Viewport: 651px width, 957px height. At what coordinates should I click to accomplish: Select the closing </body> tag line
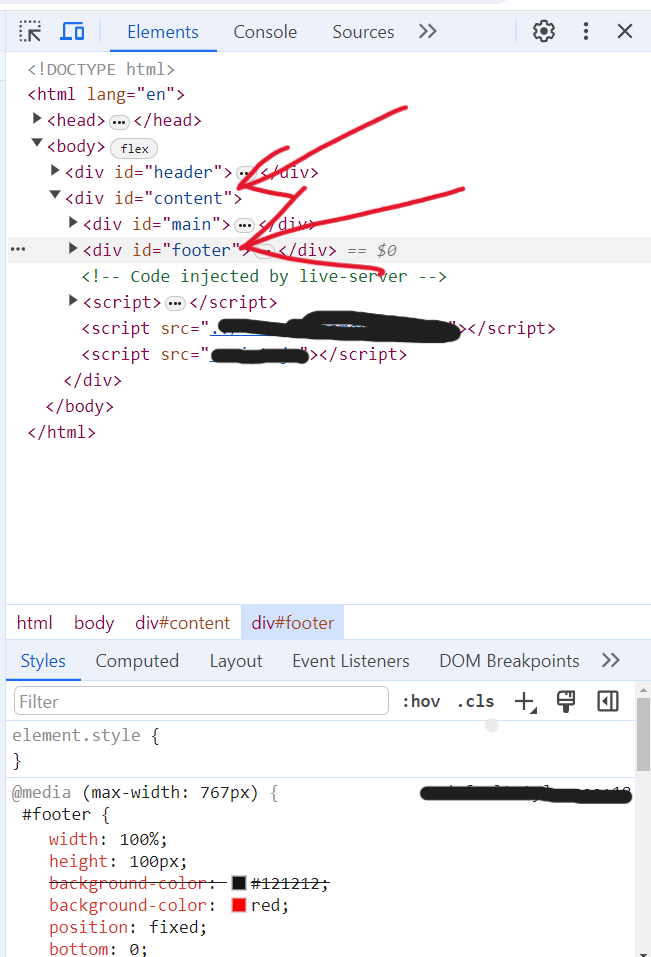(79, 406)
